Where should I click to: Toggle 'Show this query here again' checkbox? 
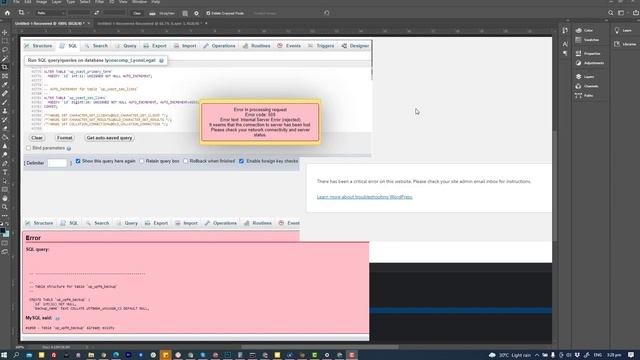[78, 161]
